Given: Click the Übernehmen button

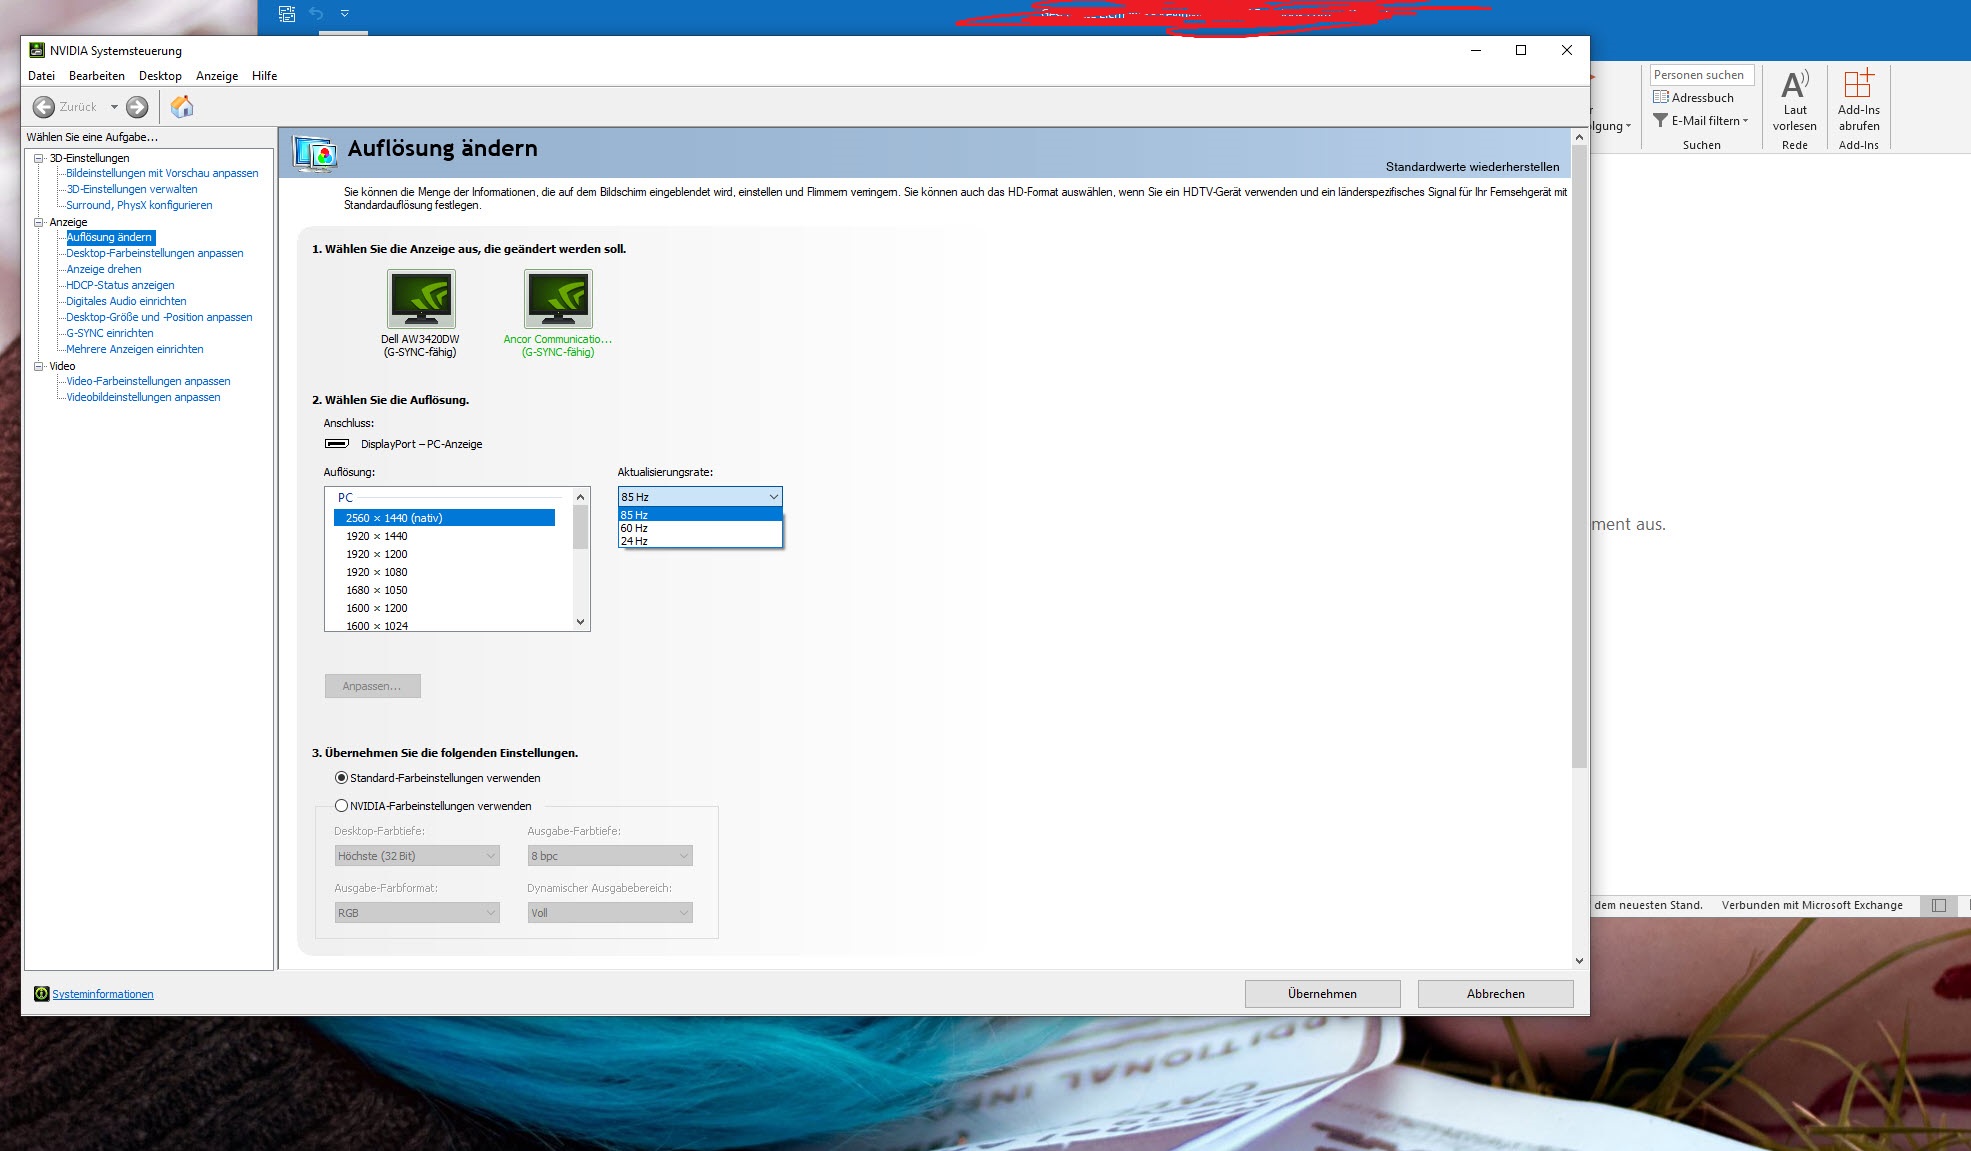Looking at the screenshot, I should click(x=1322, y=994).
